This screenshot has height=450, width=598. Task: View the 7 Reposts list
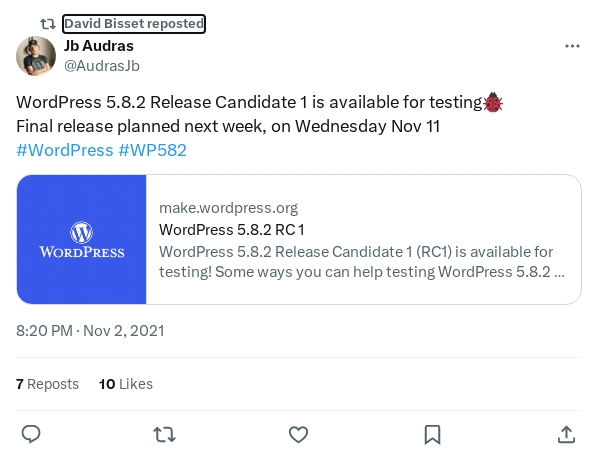47,384
